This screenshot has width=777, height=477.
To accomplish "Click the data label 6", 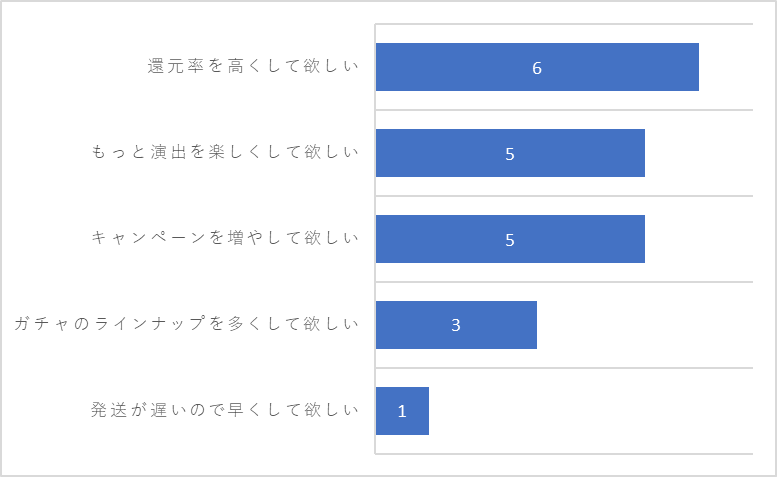I will [537, 68].
